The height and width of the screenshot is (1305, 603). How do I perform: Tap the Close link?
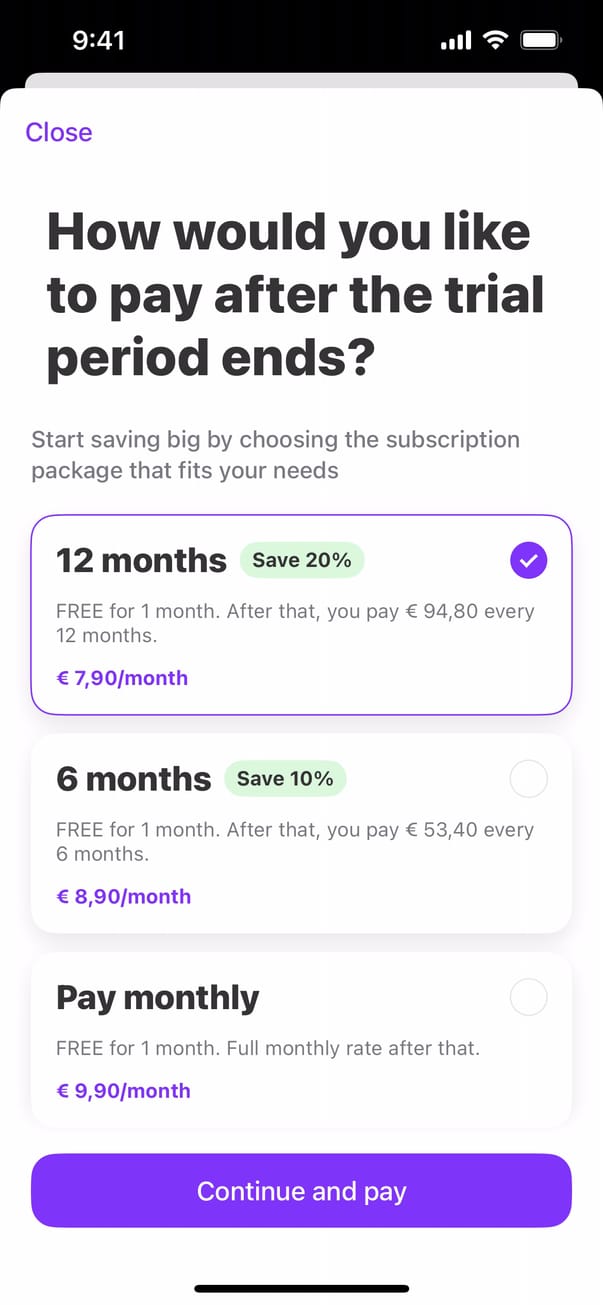(59, 132)
